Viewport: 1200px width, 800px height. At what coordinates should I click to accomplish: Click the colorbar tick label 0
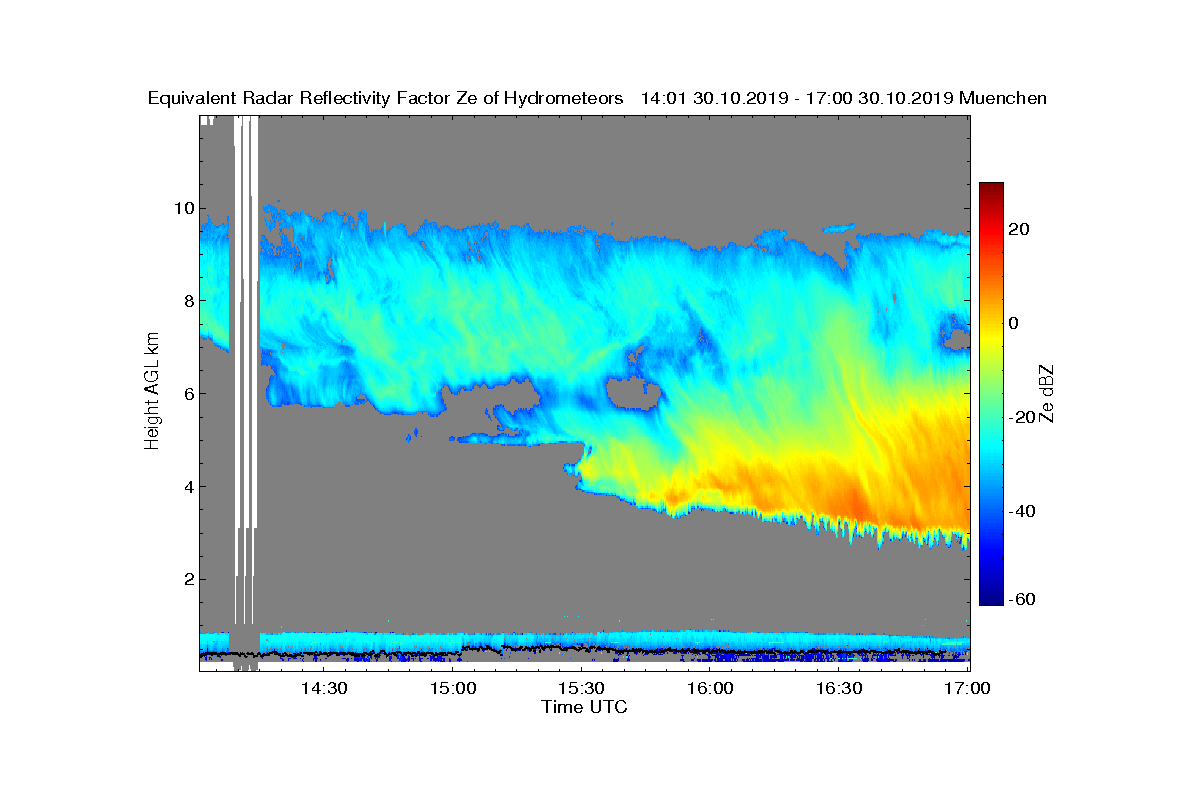click(1015, 323)
